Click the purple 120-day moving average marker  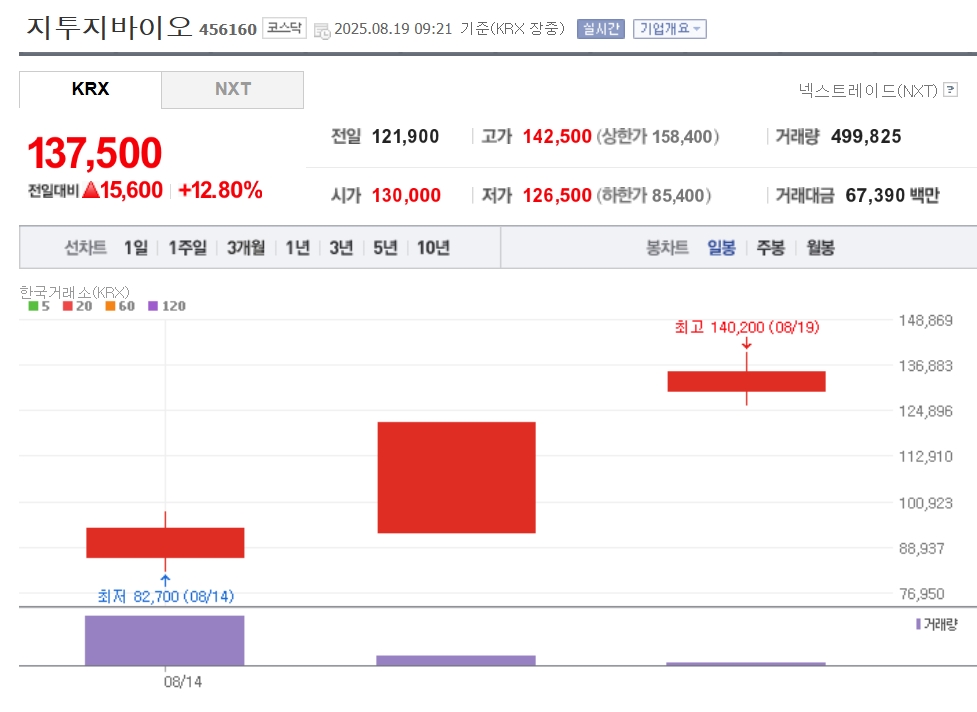[153, 306]
